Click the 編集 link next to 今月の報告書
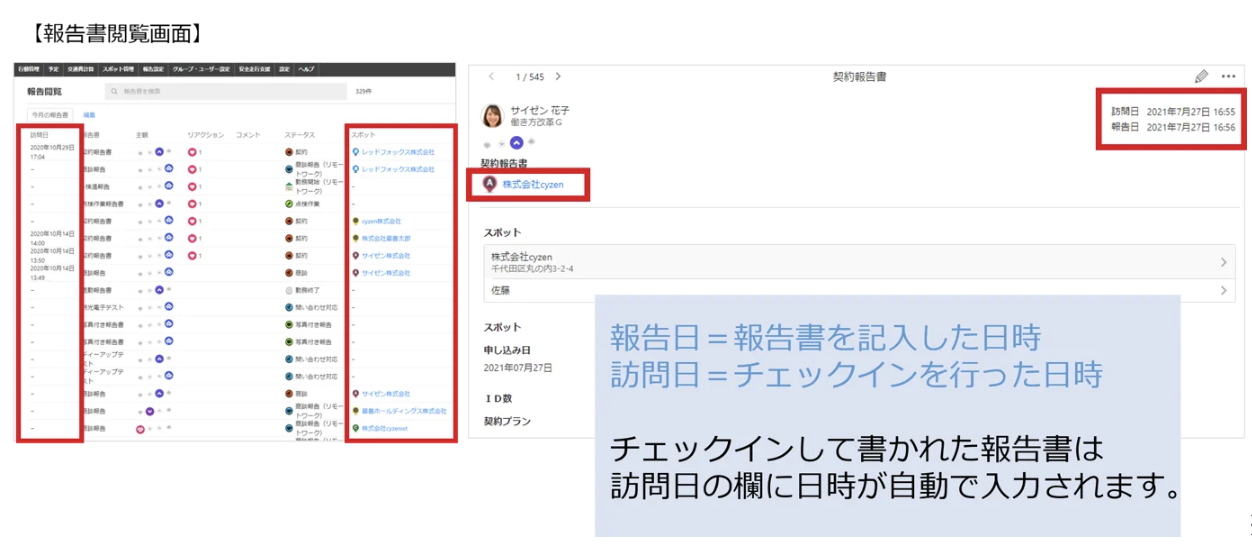The height and width of the screenshot is (548, 1252). point(89,115)
